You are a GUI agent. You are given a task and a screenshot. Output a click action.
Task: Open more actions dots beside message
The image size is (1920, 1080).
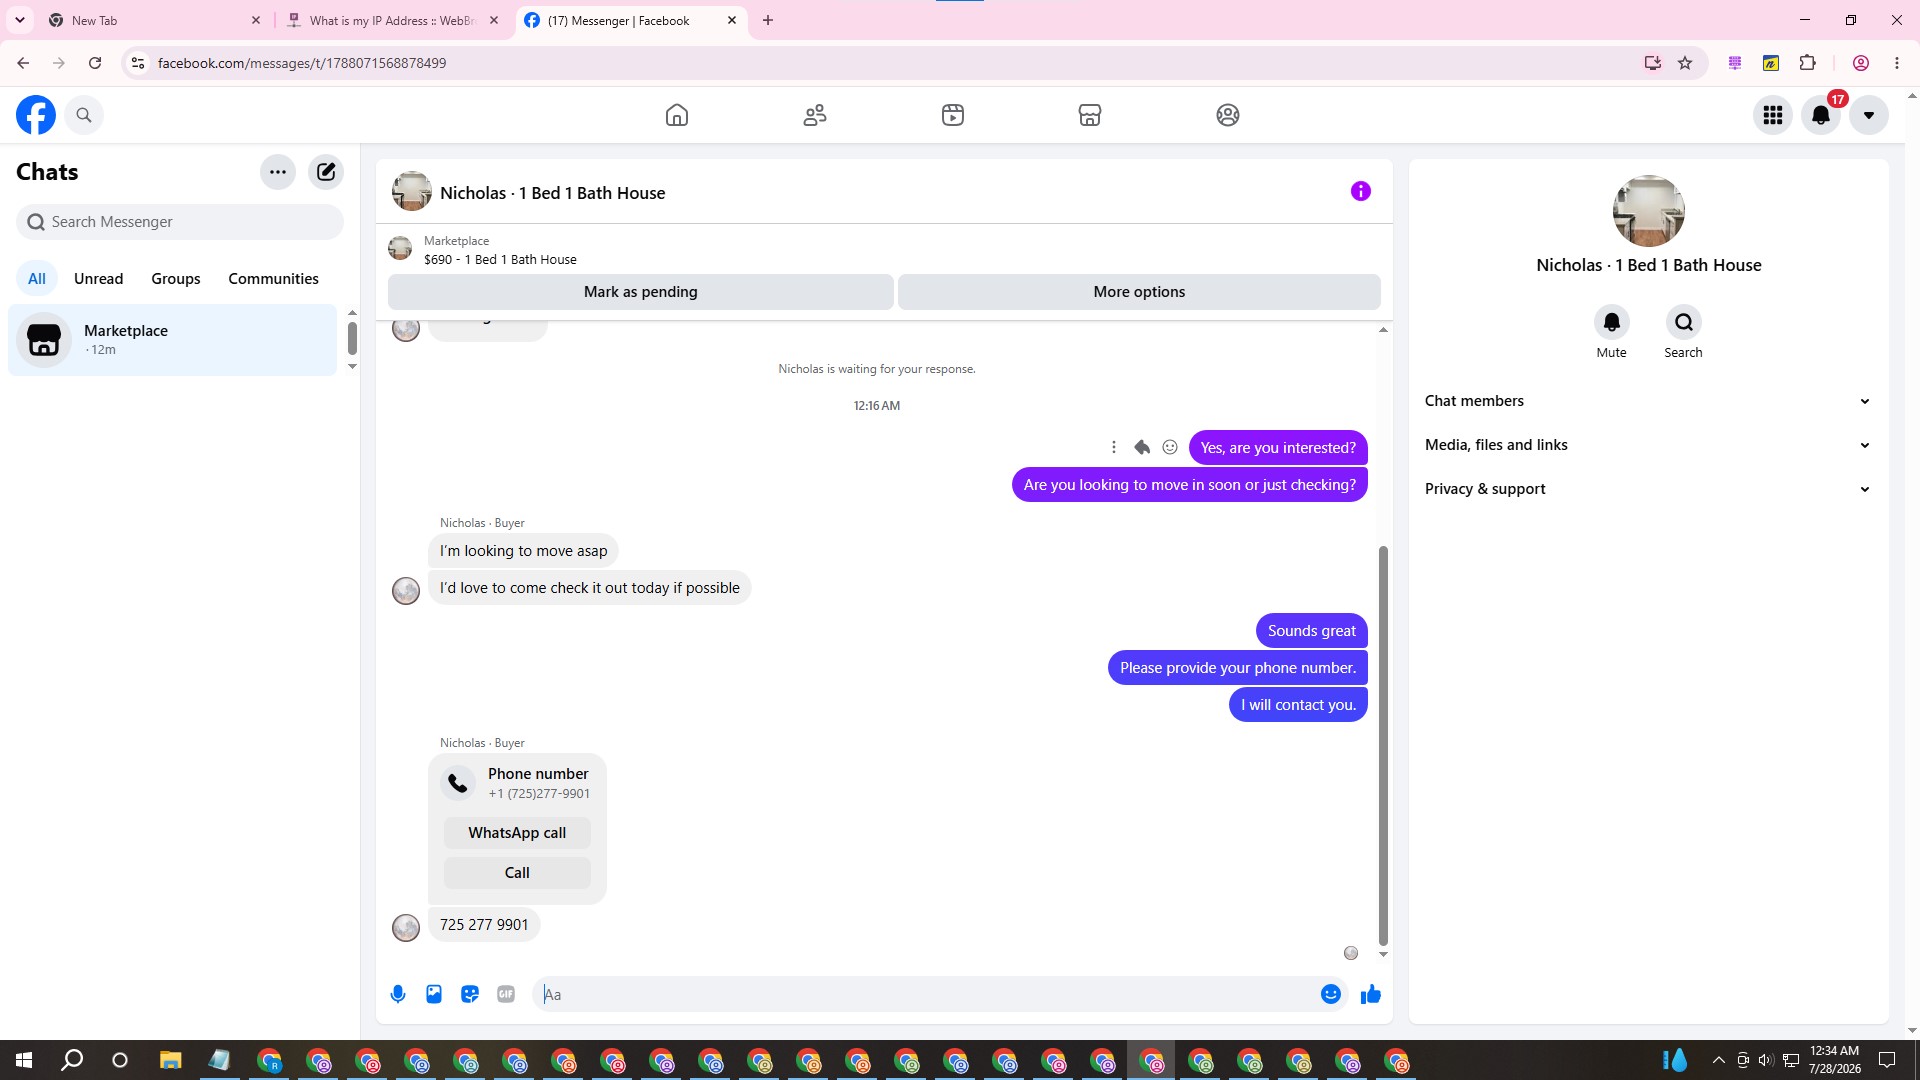pyautogui.click(x=1114, y=447)
